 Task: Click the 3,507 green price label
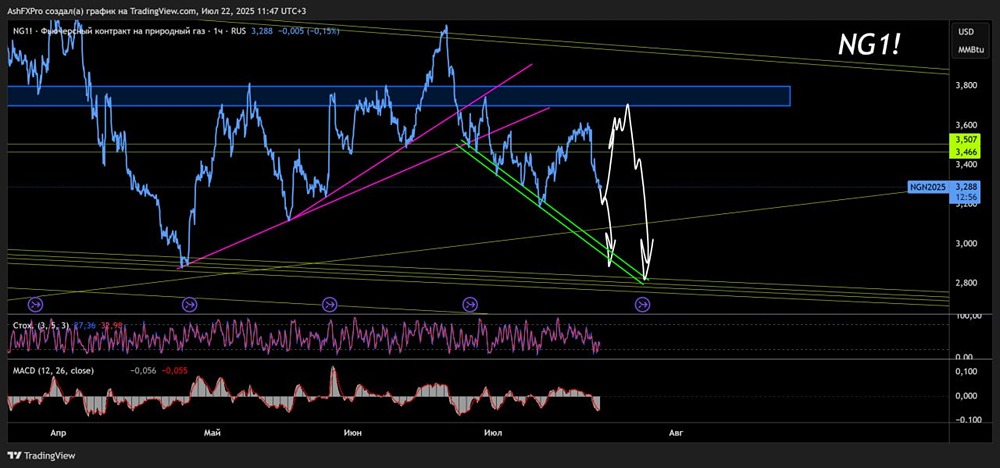964,142
